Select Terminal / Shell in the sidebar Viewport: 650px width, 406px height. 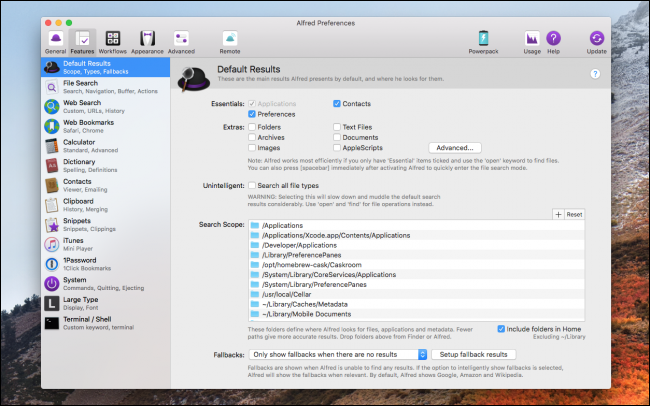(x=106, y=323)
